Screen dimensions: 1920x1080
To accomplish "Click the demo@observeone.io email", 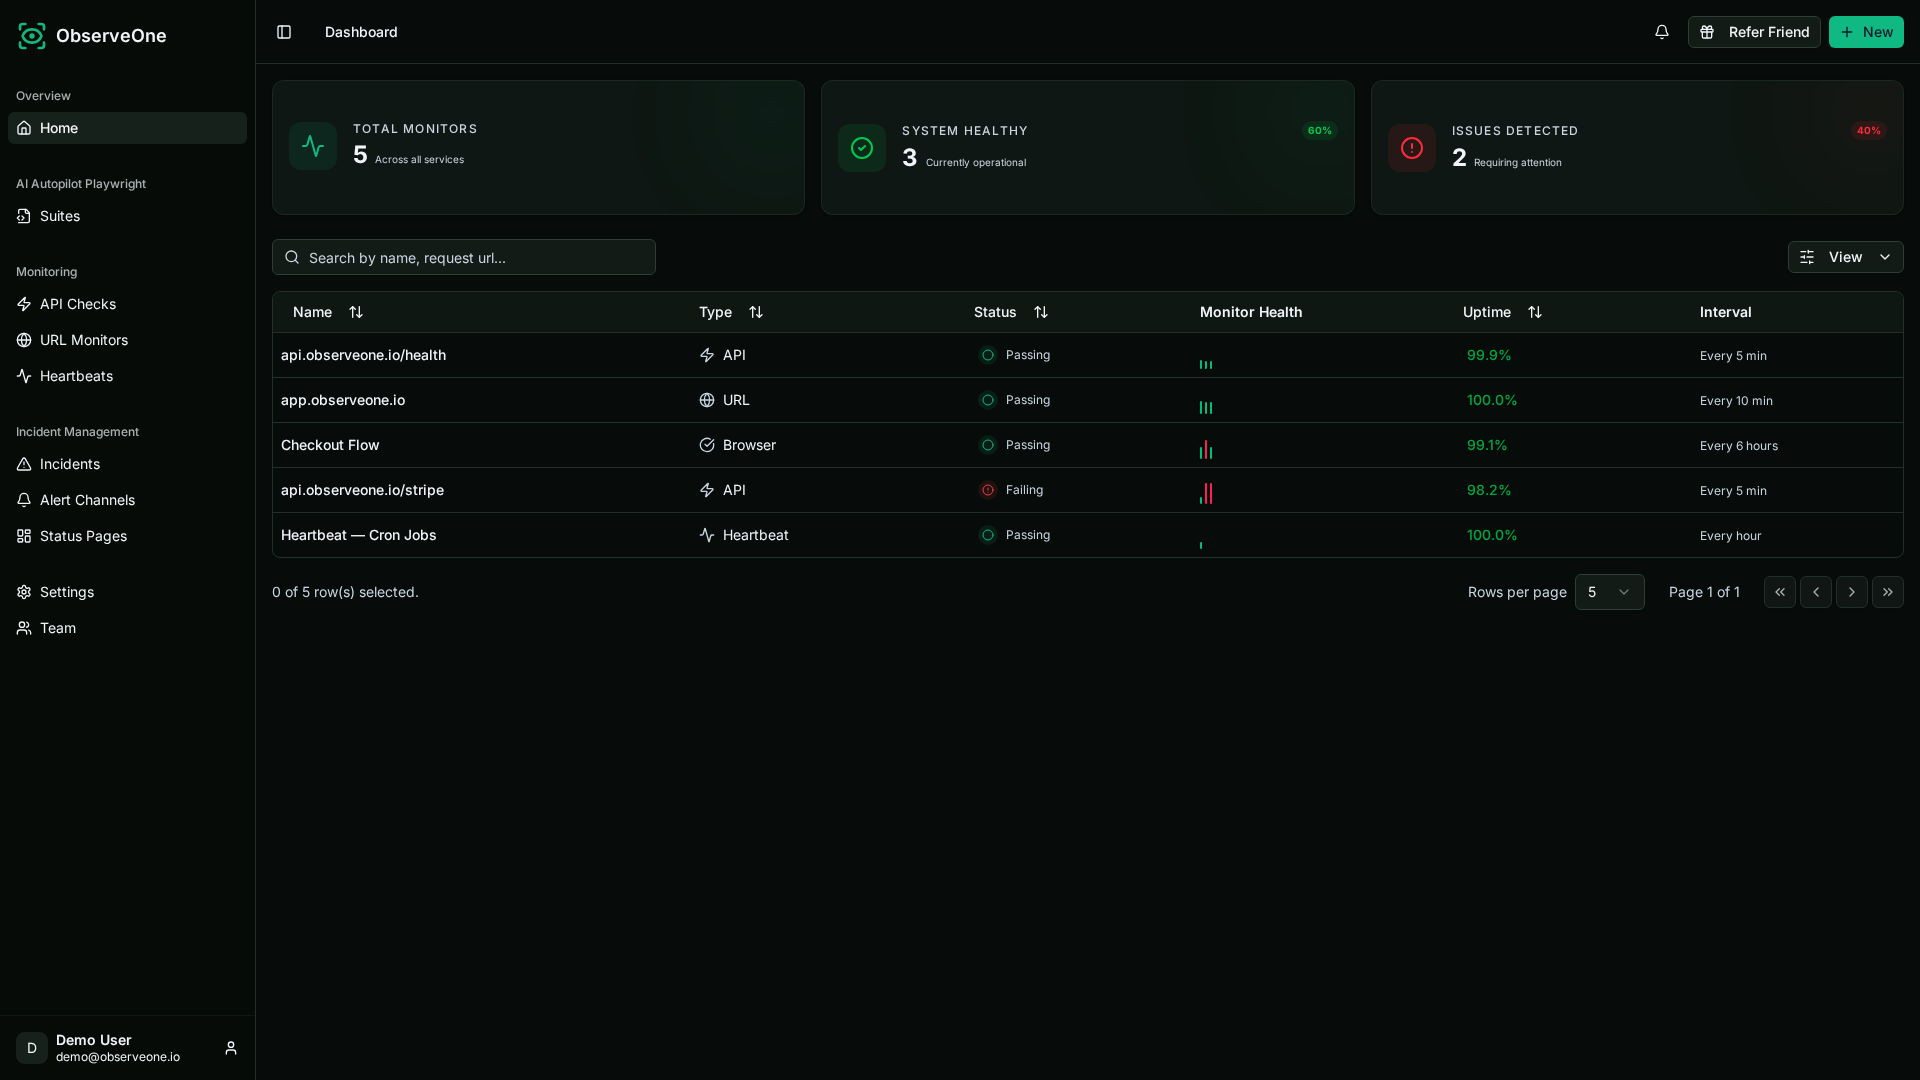I will tap(118, 1057).
